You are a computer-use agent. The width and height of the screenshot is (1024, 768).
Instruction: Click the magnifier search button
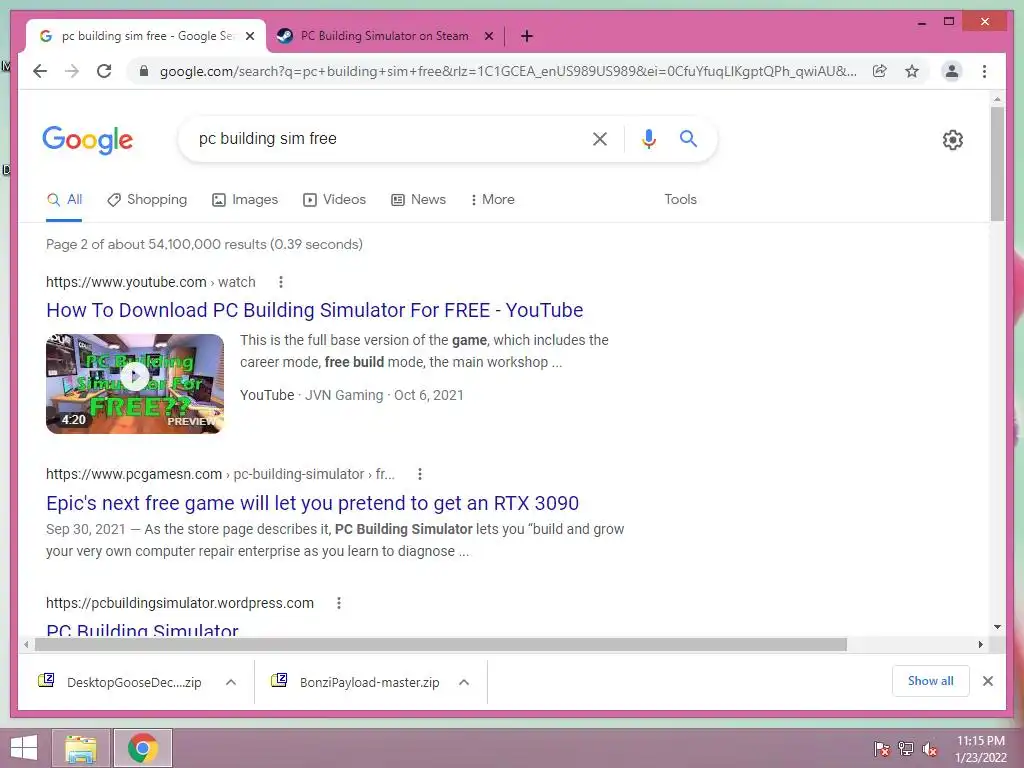click(x=688, y=138)
